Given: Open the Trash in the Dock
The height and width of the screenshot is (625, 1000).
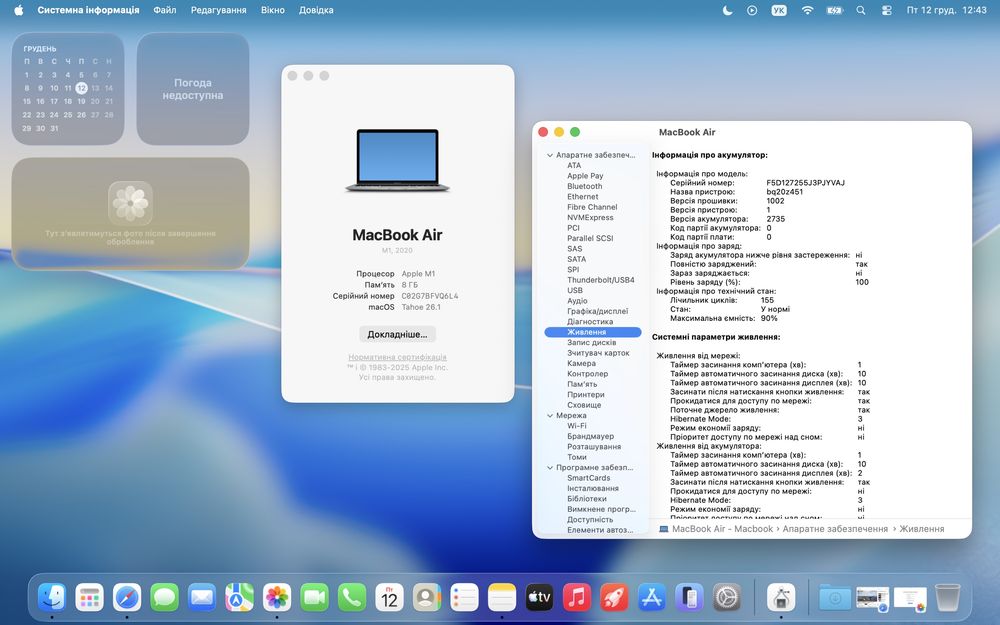Looking at the screenshot, I should [x=948, y=598].
